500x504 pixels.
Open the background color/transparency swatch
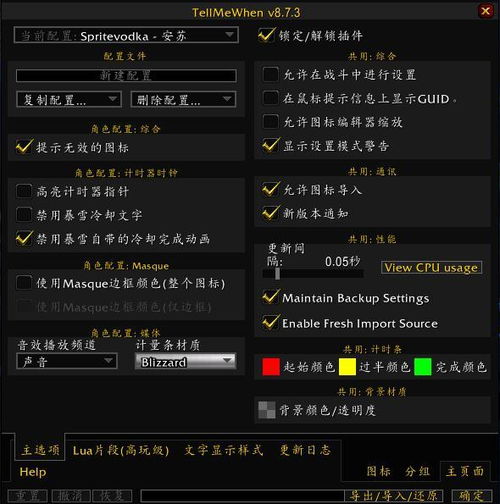pyautogui.click(x=267, y=410)
